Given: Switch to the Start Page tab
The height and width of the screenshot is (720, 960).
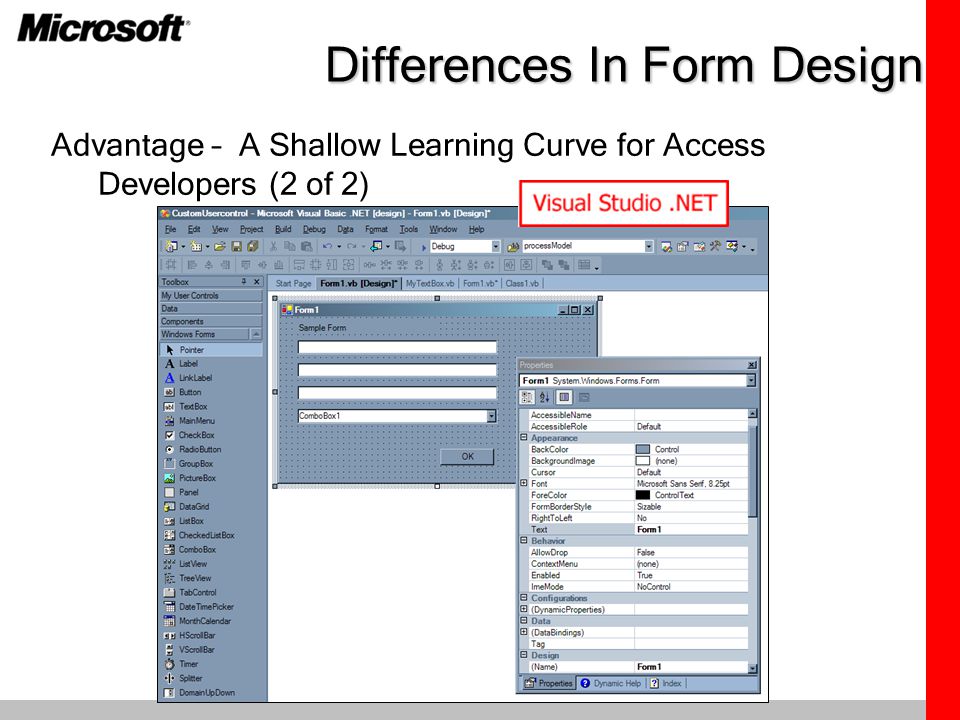Looking at the screenshot, I should 293,283.
